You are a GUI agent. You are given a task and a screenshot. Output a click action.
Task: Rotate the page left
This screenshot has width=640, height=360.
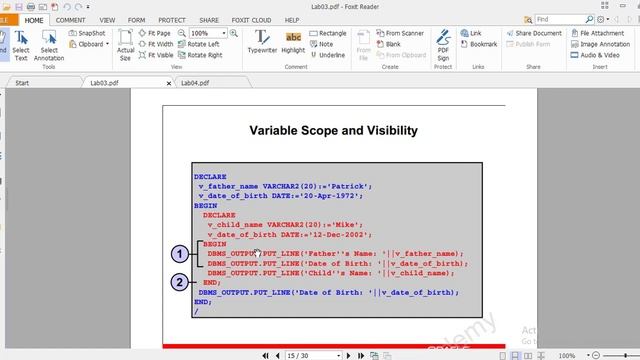click(x=199, y=44)
